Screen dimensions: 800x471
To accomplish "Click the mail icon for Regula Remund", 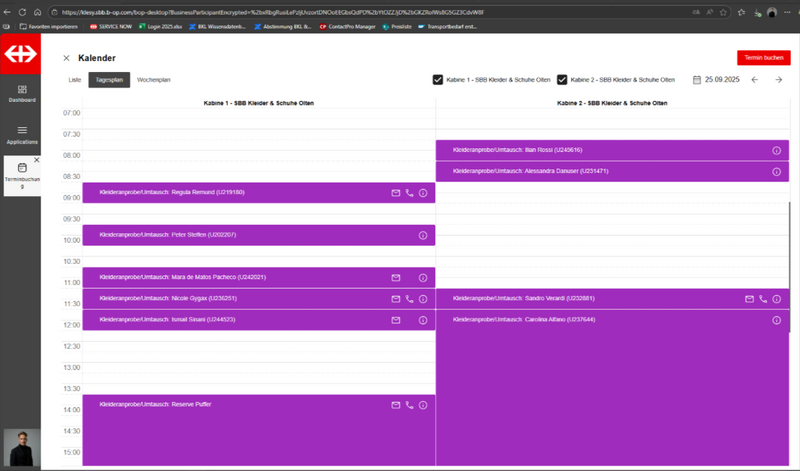I will click(x=395, y=192).
